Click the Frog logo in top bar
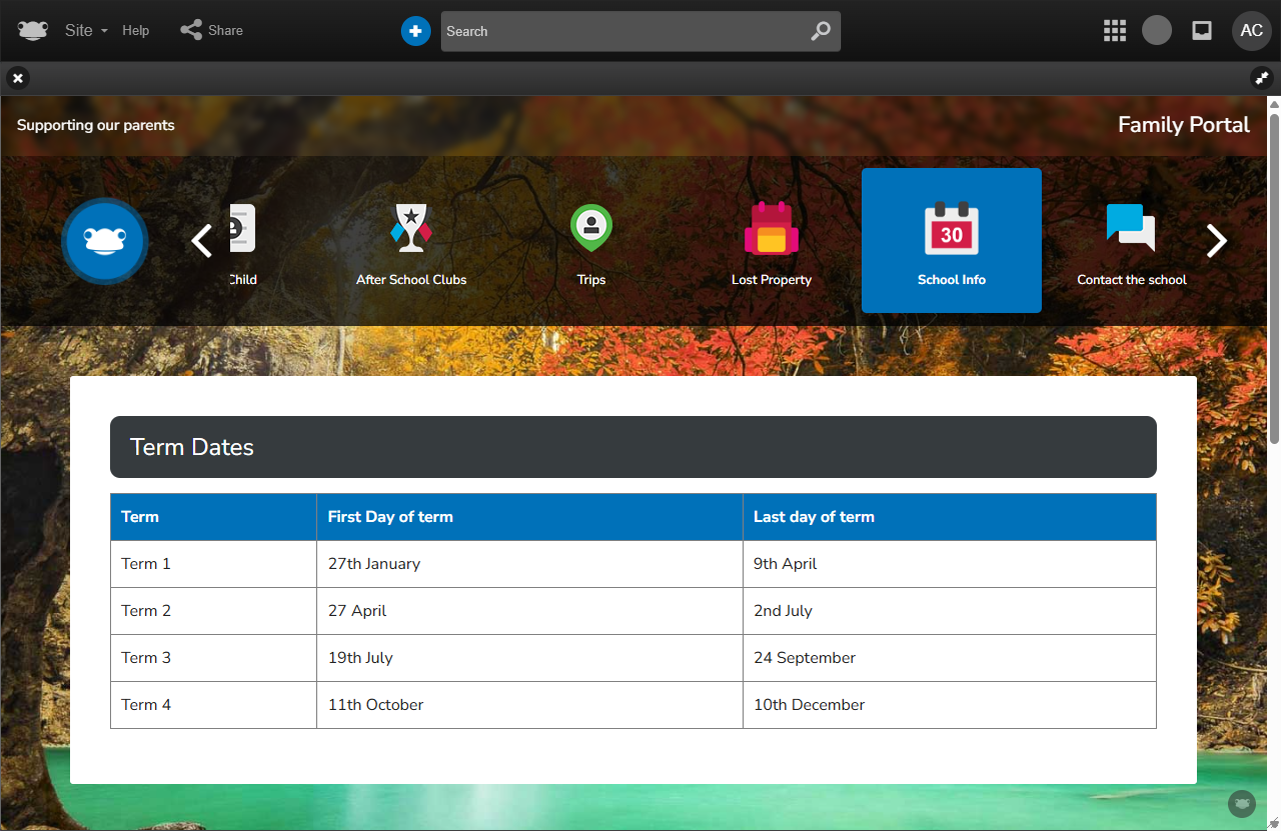The image size is (1281, 831). [32, 30]
